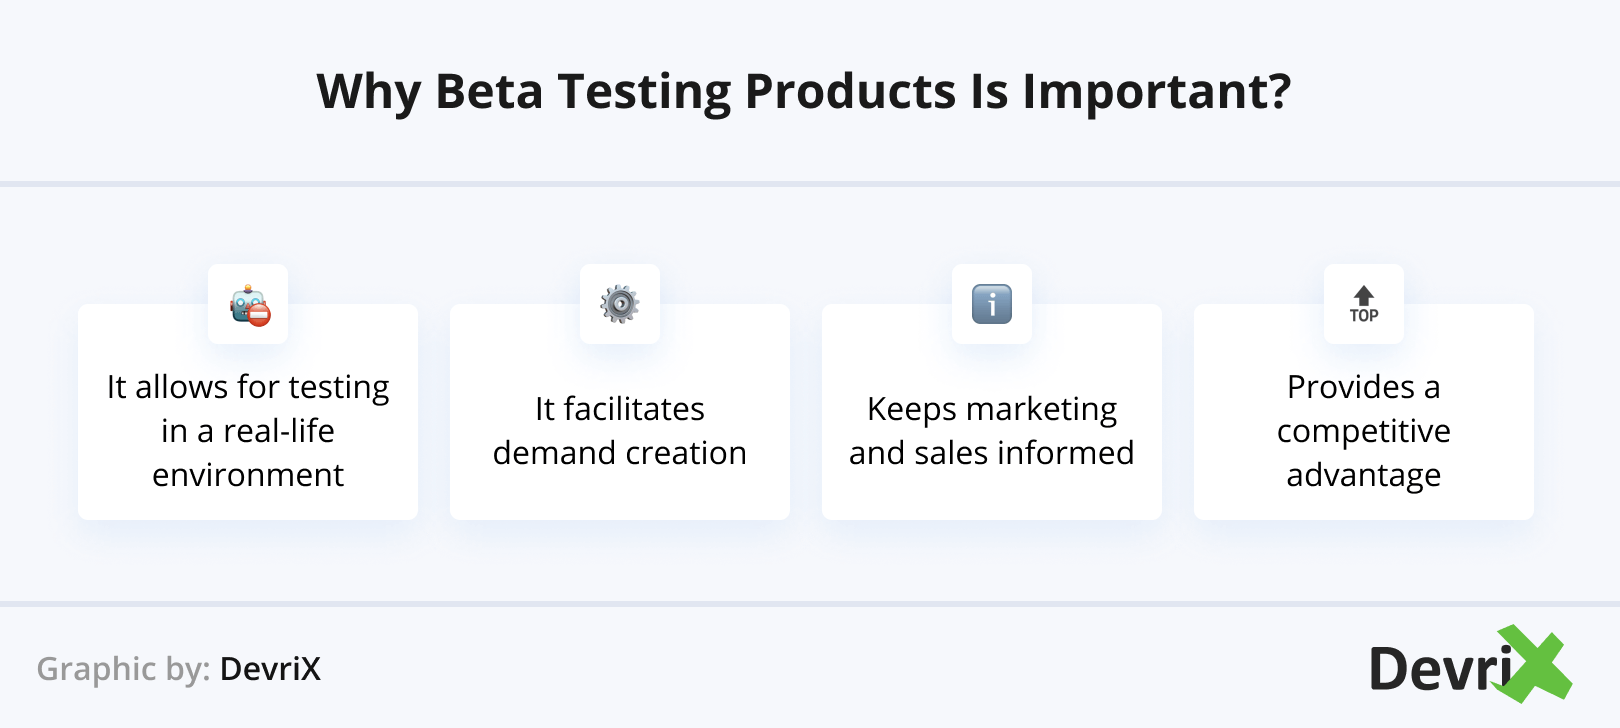1620x728 pixels.
Task: Select the 'Why Beta Testing Products Is Important?' heading
Action: [804, 91]
